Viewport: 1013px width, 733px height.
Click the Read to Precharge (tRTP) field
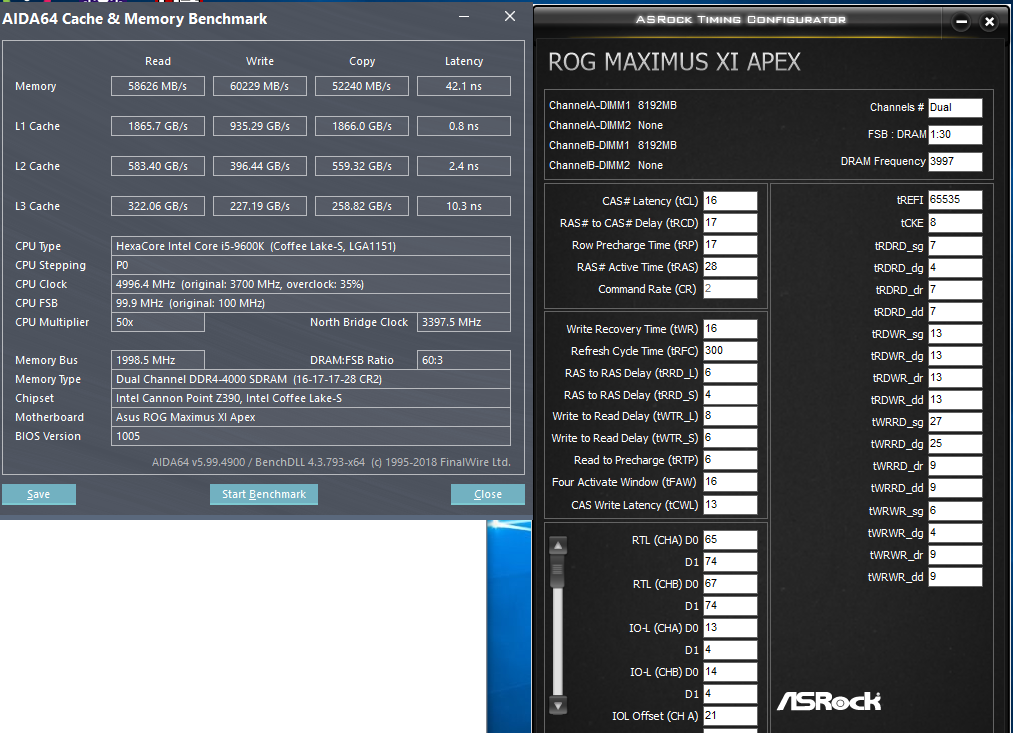tap(730, 460)
